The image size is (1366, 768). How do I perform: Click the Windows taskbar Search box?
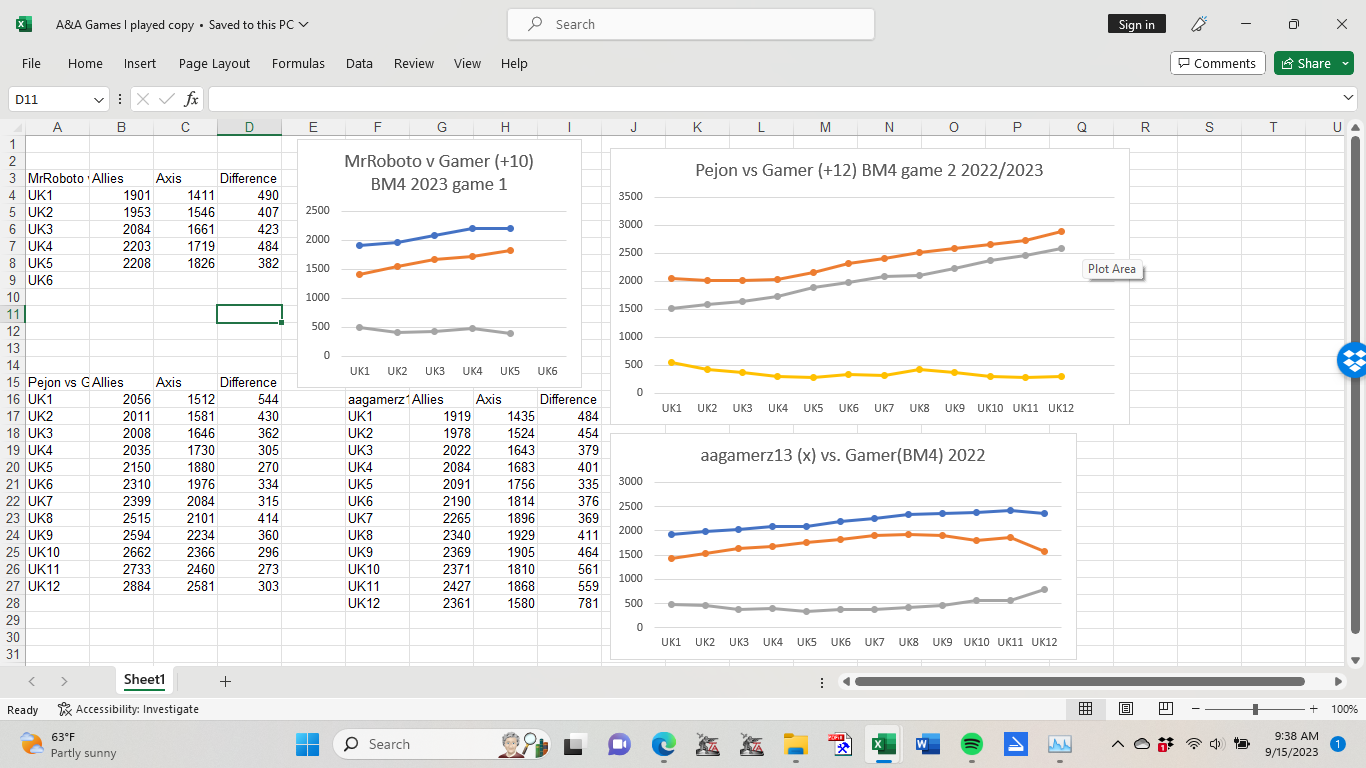440,744
